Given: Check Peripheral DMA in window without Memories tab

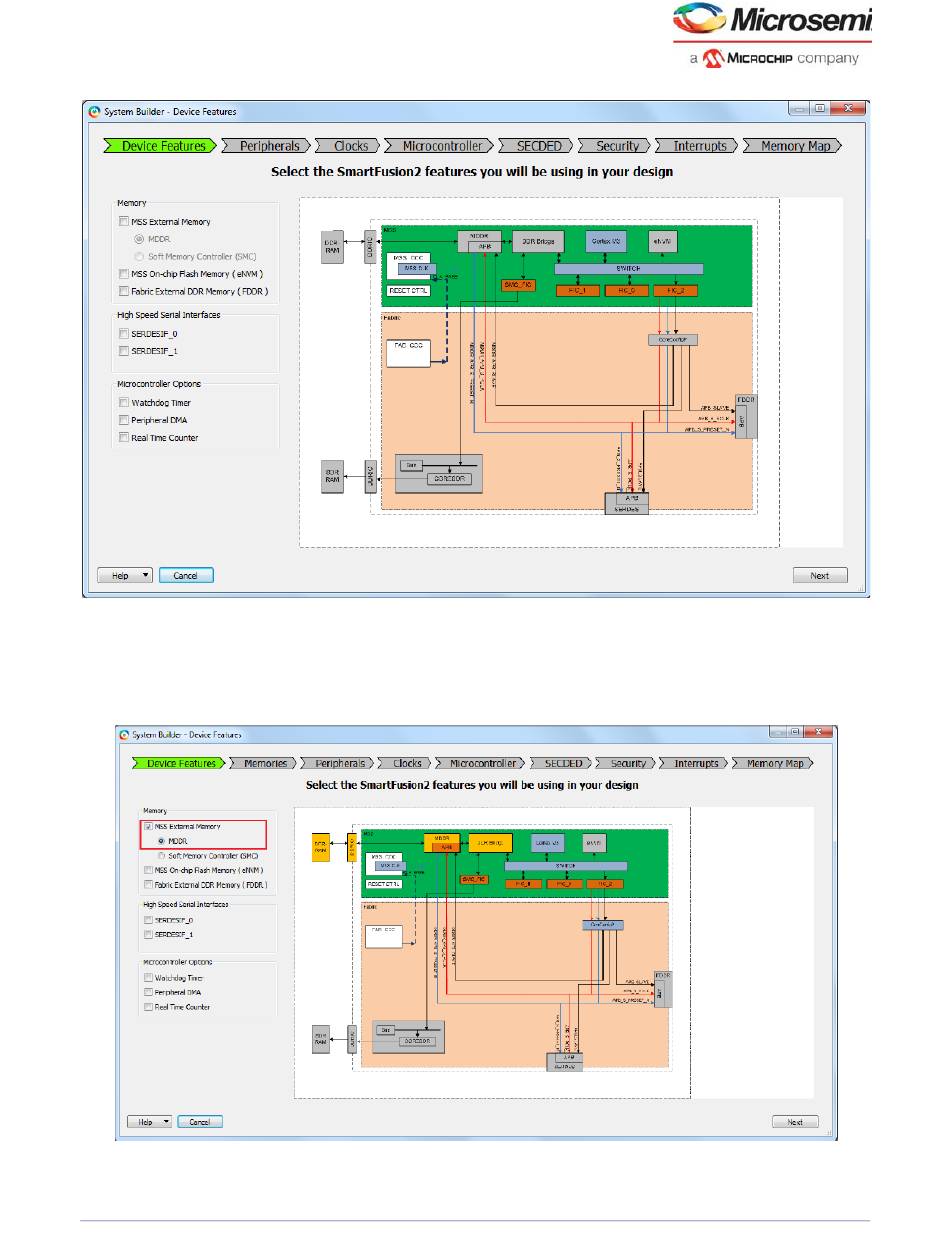Looking at the screenshot, I should [x=123, y=420].
